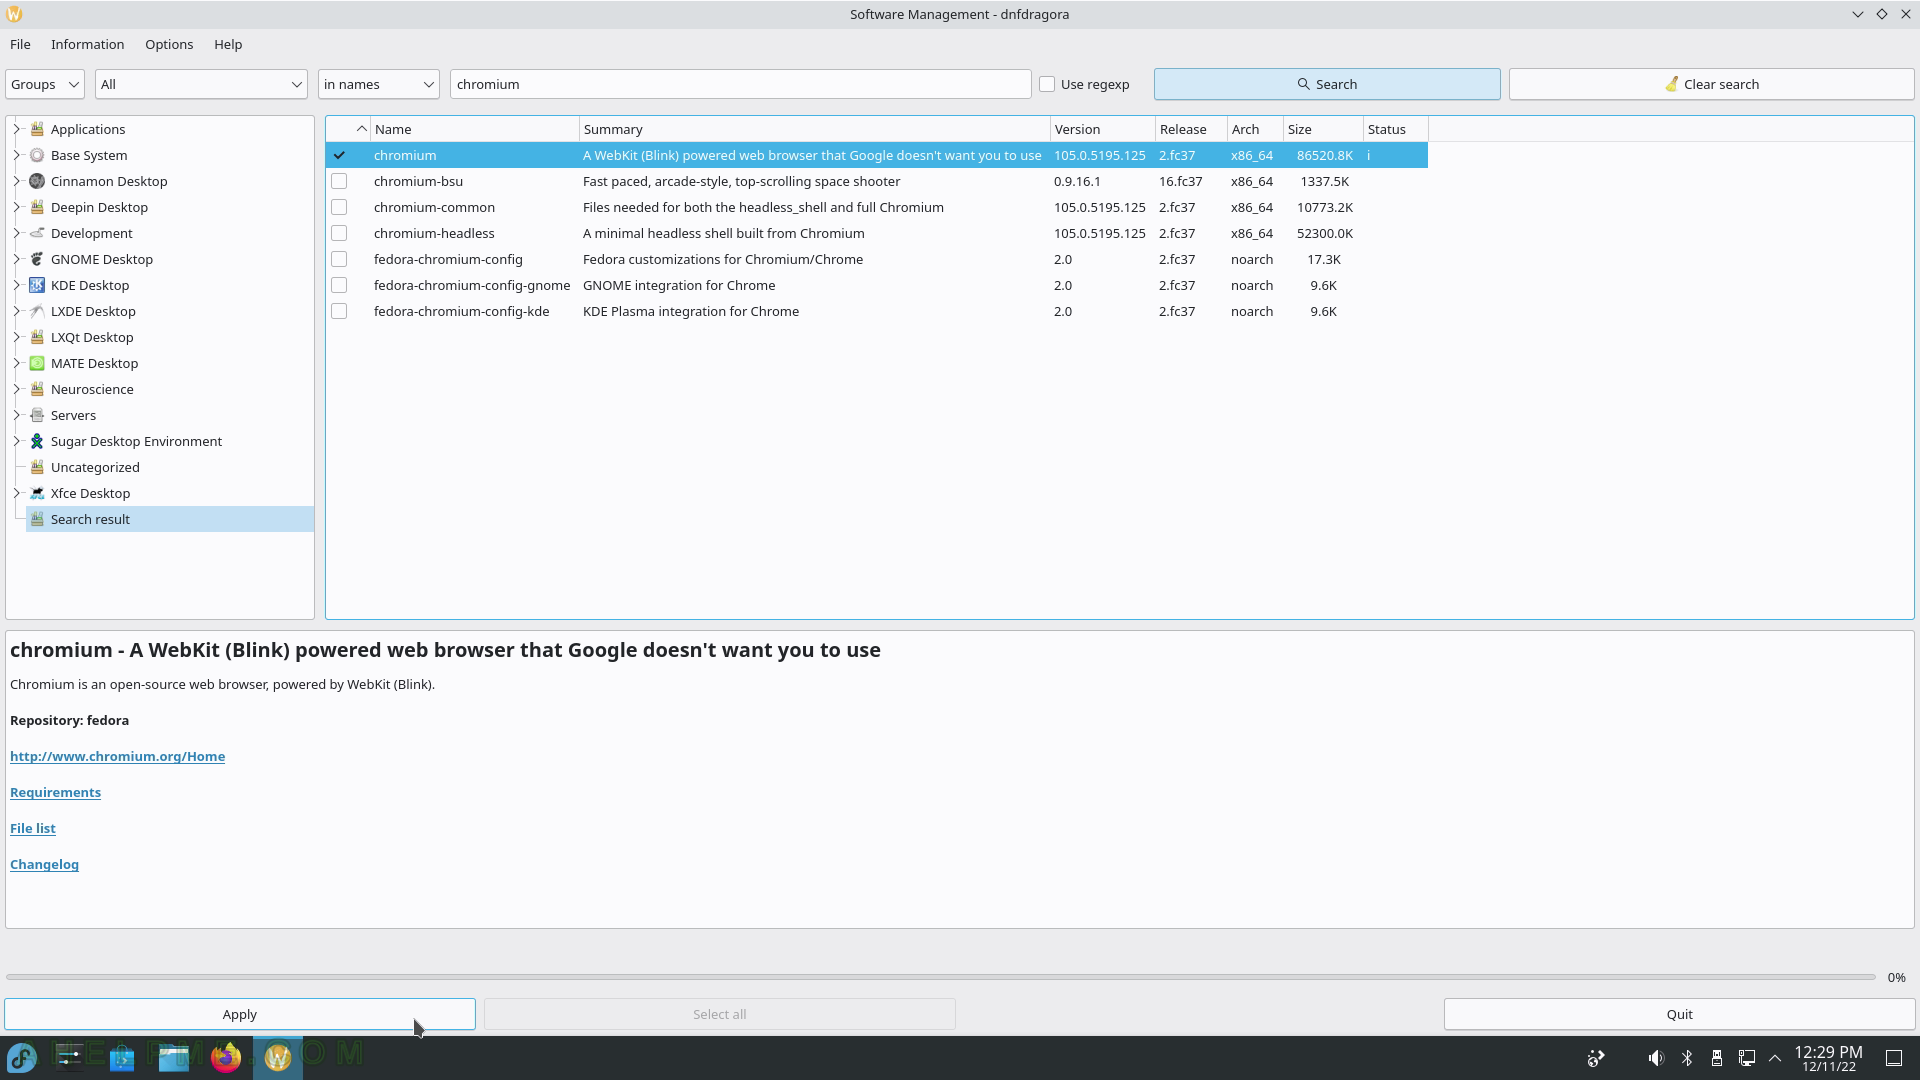The image size is (1920, 1080).
Task: Click the Base System group icon
Action: [37, 155]
